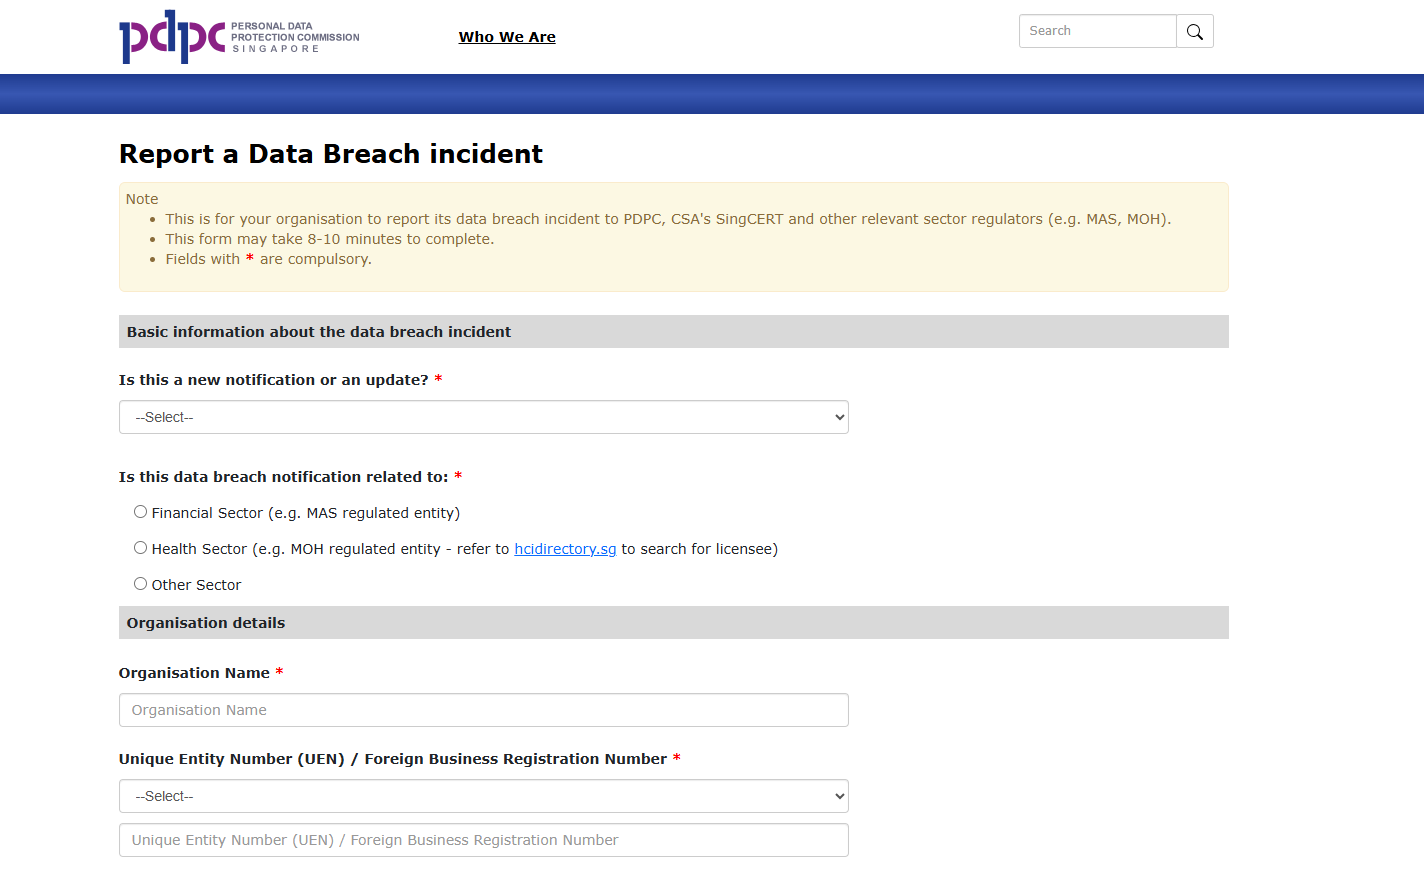
Task: Focus the Search text box
Action: click(1097, 31)
